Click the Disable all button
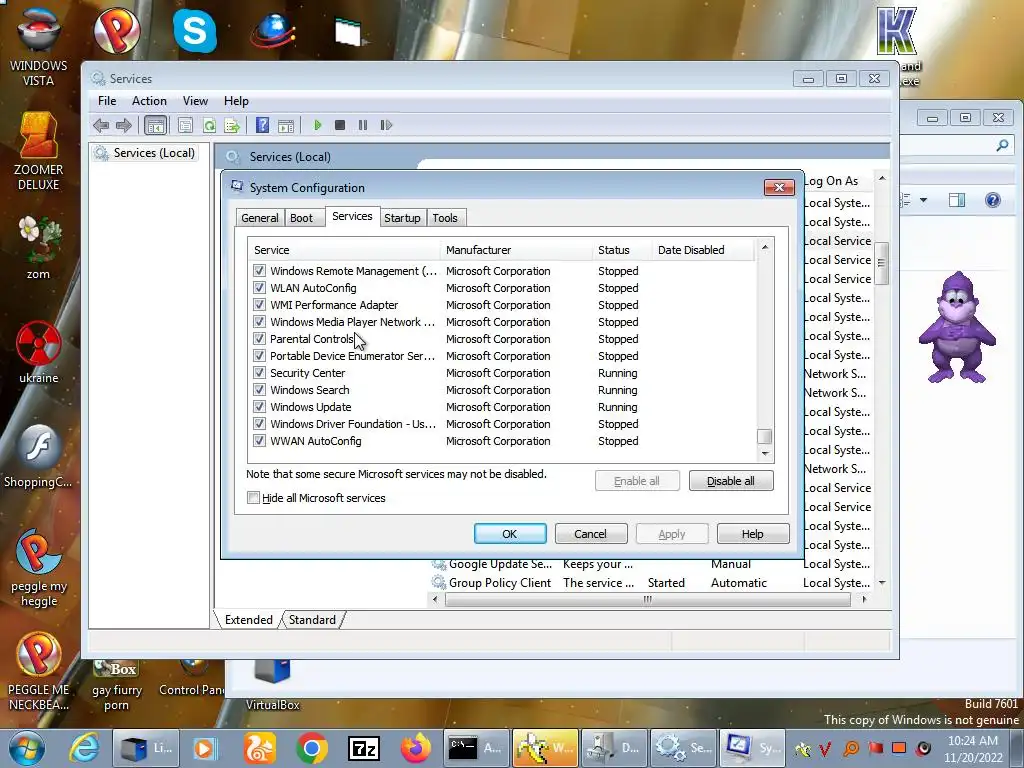The width and height of the screenshot is (1024, 768). pyautogui.click(x=731, y=481)
